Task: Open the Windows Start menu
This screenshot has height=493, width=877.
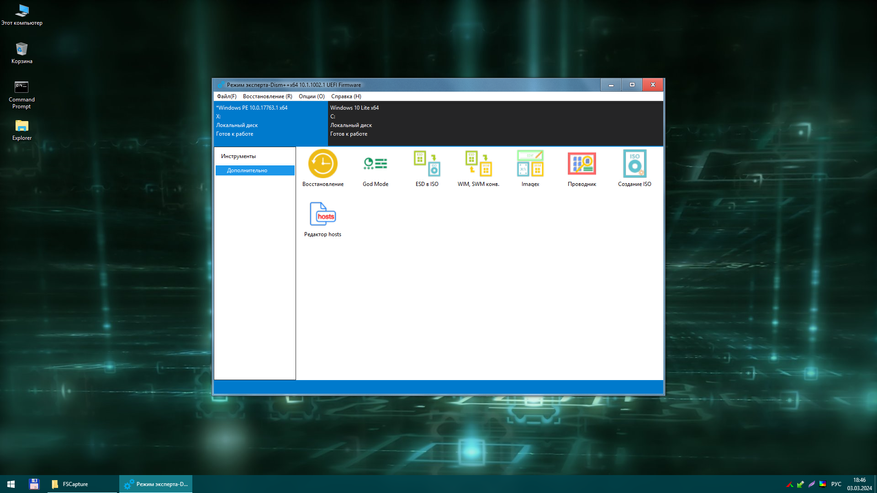Action: click(11, 484)
